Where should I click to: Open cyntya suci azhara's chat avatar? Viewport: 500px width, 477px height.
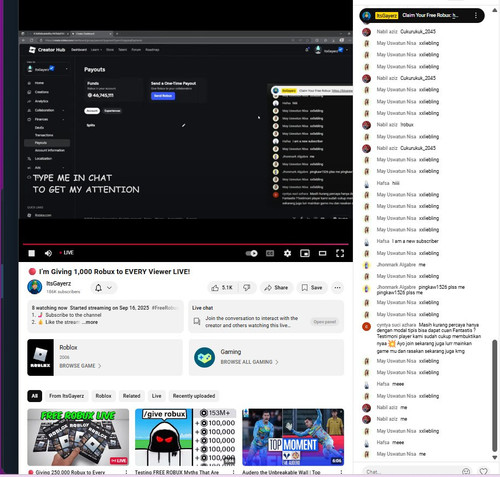[366, 327]
